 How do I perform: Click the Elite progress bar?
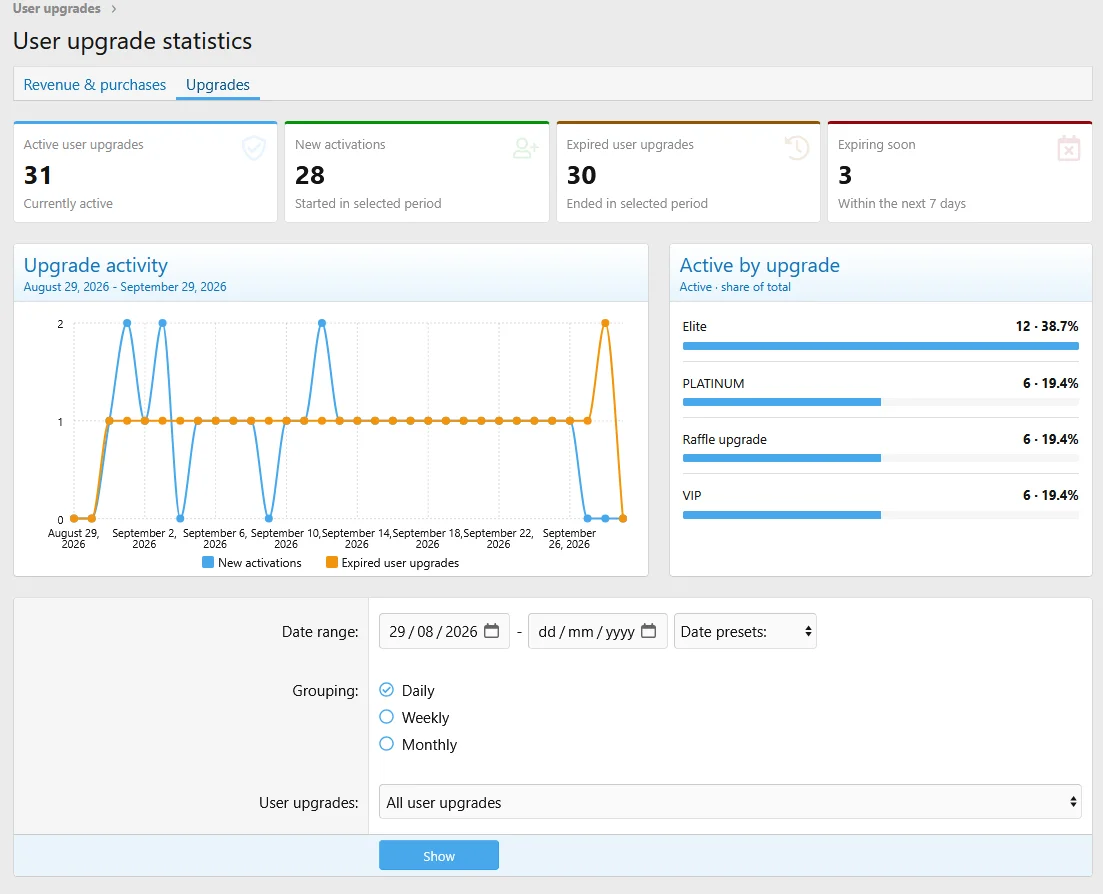(881, 346)
